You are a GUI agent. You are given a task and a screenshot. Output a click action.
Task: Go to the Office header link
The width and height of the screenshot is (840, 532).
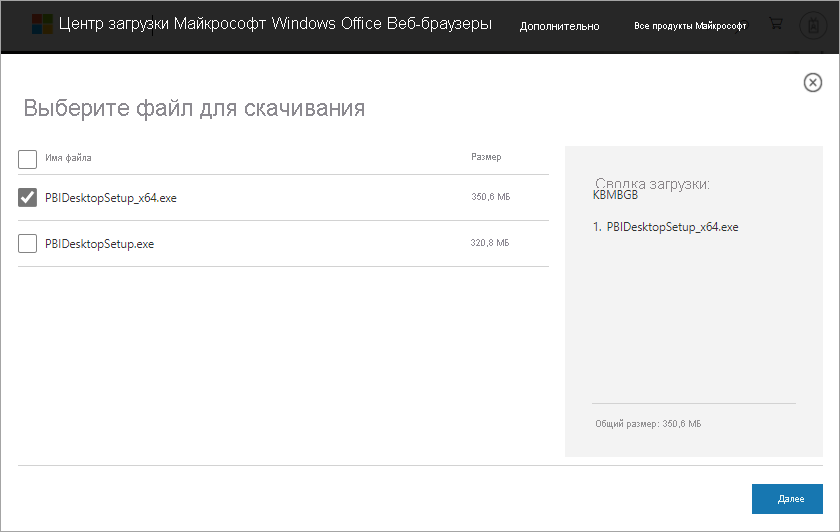tap(362, 24)
